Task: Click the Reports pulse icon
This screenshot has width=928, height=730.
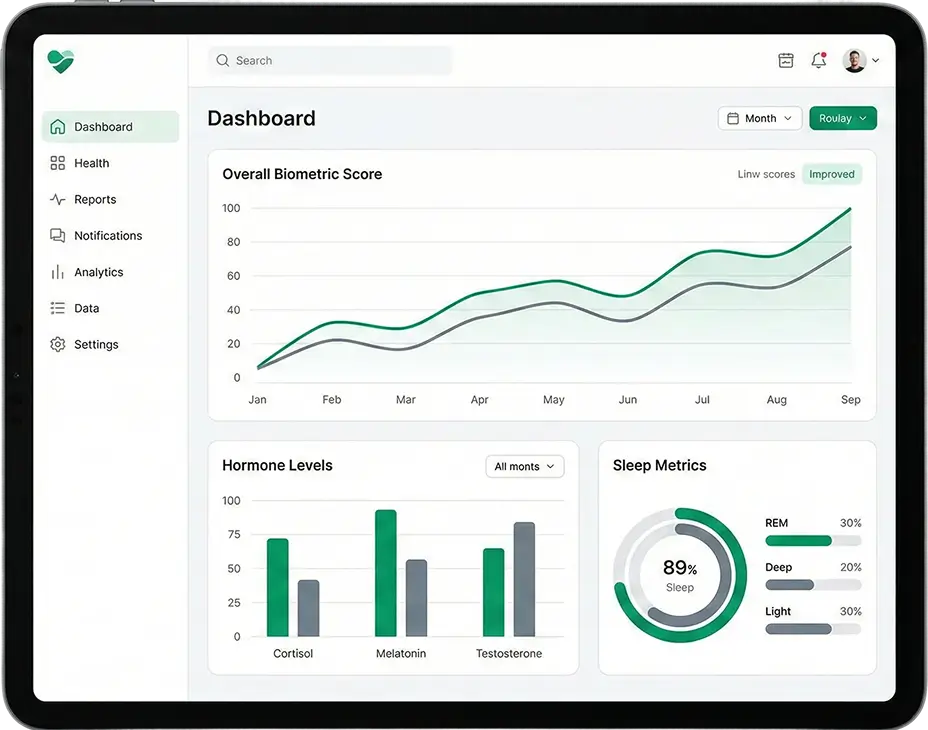Action: [58, 199]
